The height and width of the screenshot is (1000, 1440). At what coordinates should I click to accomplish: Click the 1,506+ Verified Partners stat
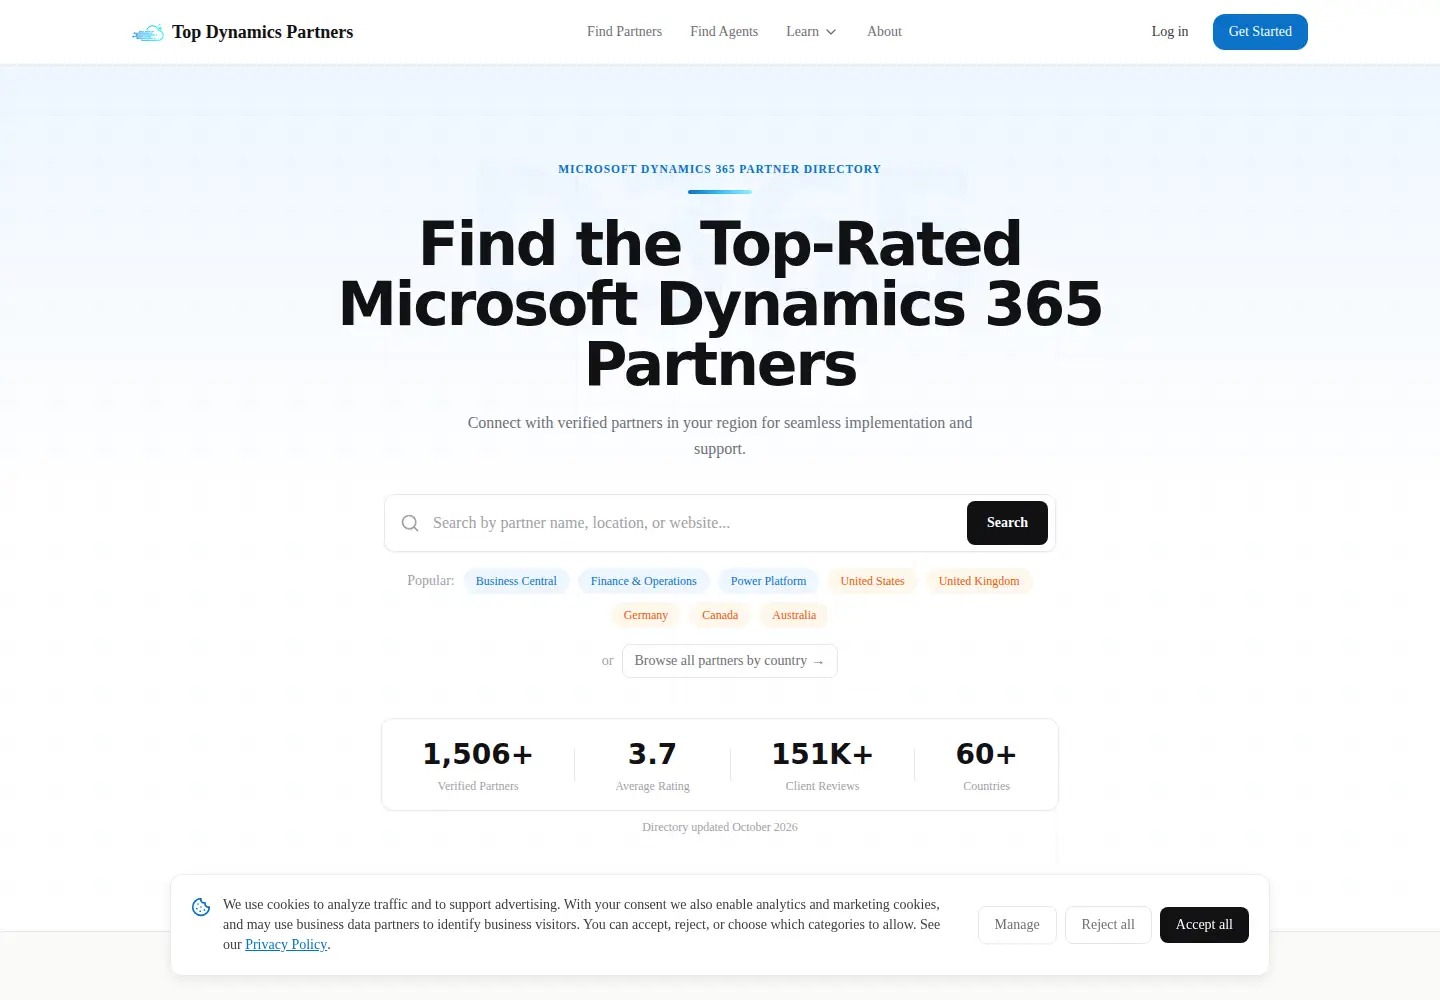pos(478,765)
